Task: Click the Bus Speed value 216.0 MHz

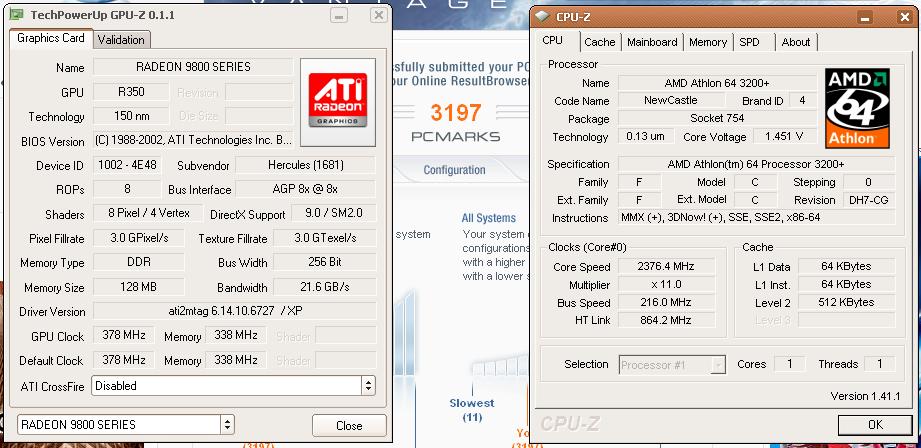Action: pos(667,302)
